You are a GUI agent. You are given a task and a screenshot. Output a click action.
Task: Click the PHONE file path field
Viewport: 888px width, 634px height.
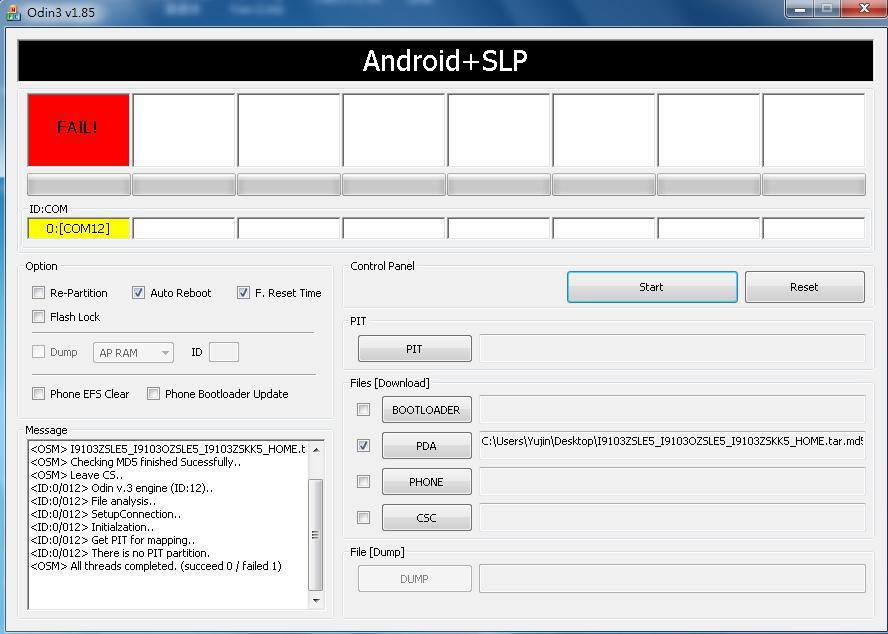[x=672, y=480]
